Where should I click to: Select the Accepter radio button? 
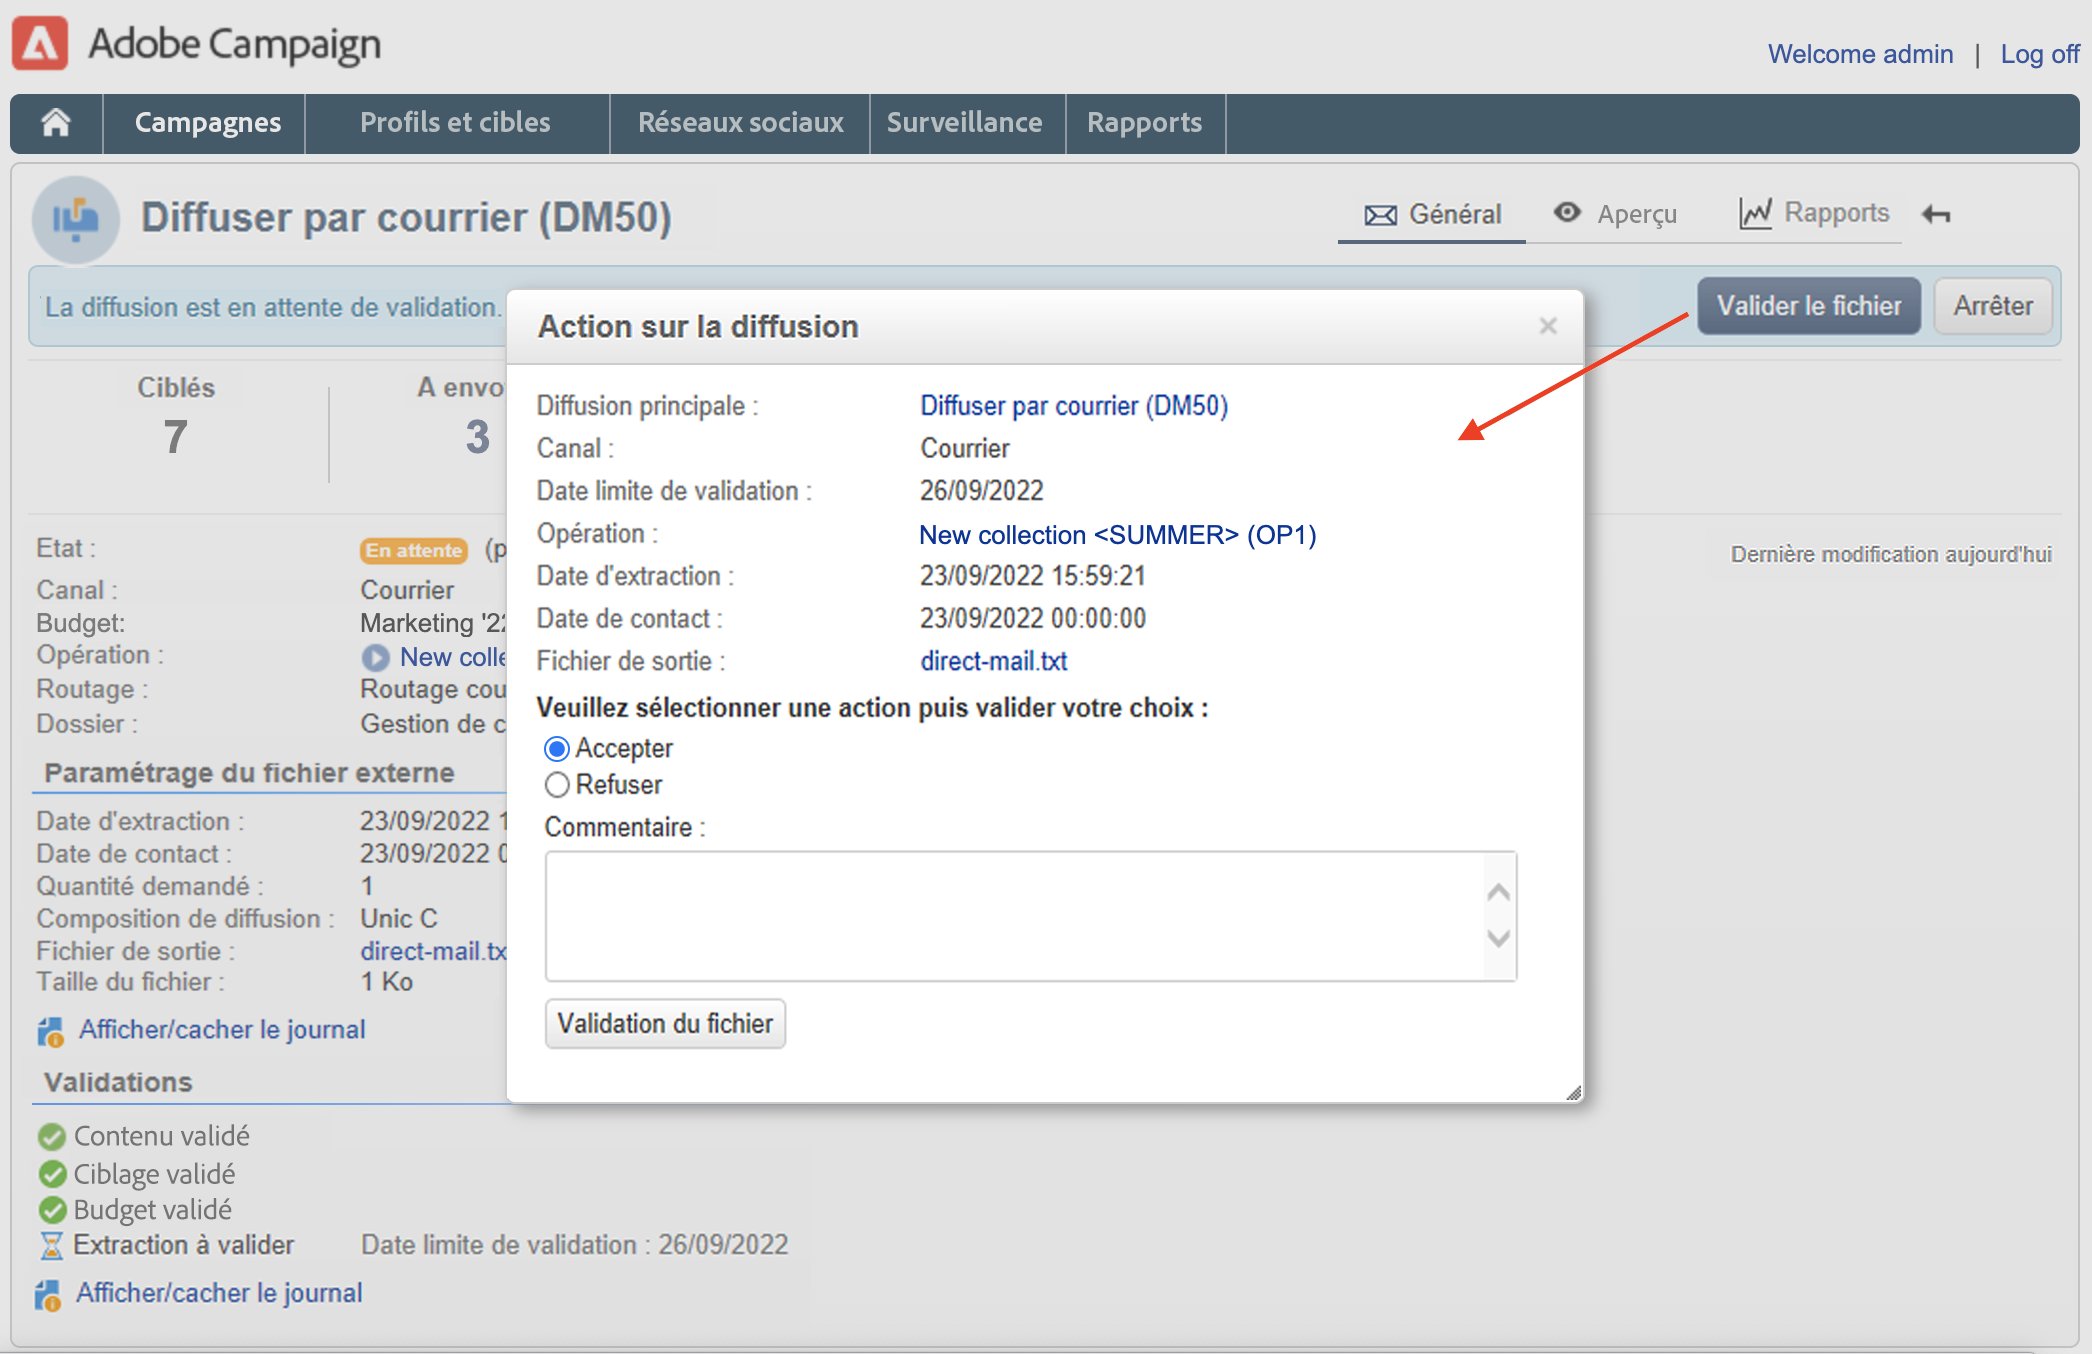pyautogui.click(x=557, y=749)
